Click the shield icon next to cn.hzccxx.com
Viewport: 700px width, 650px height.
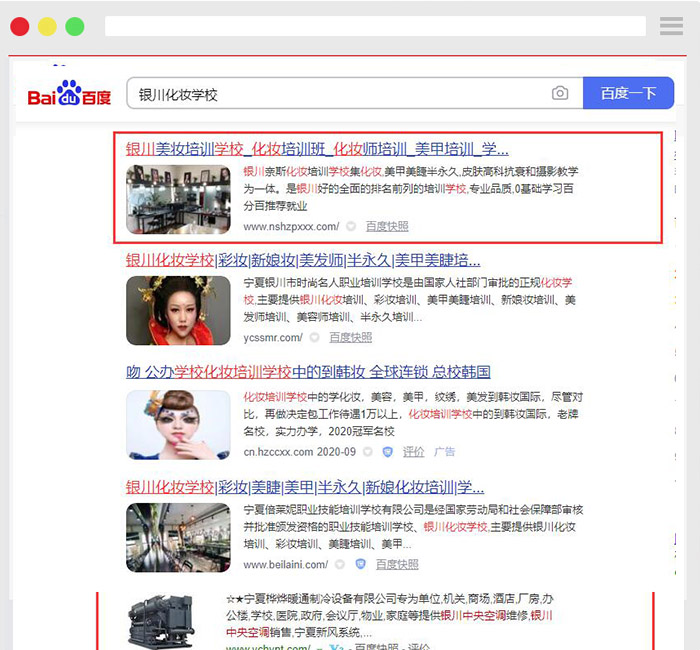(388, 452)
